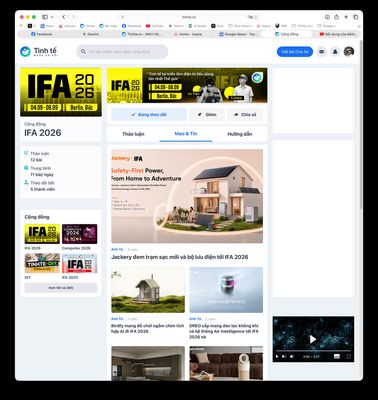Click the Viết Bài Chia Sẻ button
This screenshot has height=400, width=378.
295,52
